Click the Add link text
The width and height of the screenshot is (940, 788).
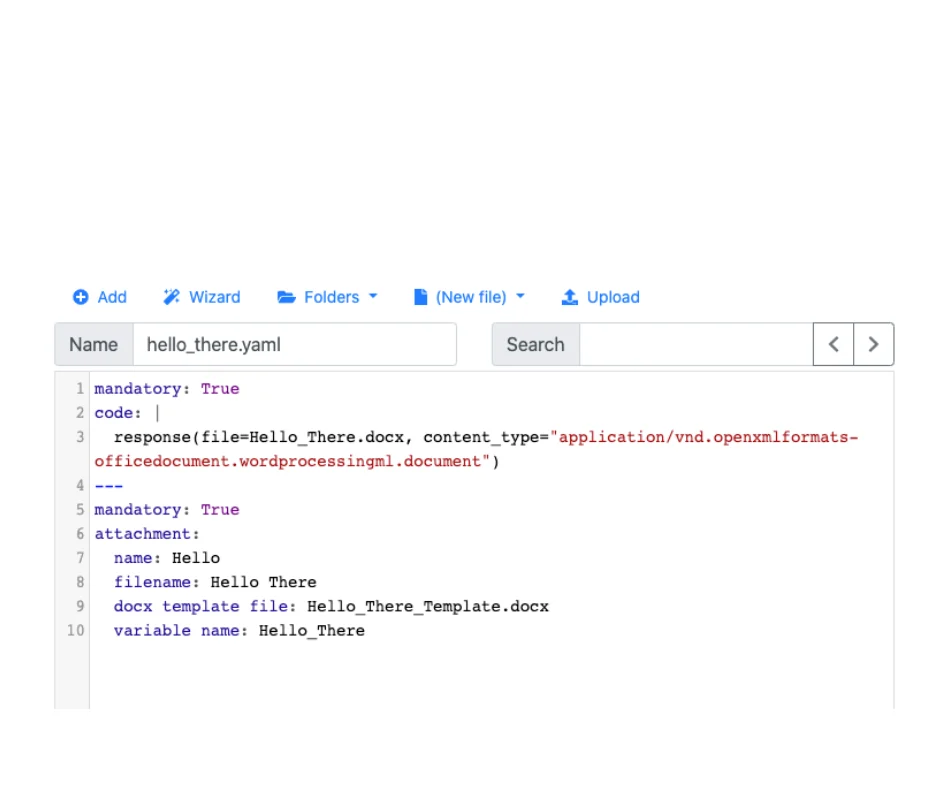coord(112,297)
